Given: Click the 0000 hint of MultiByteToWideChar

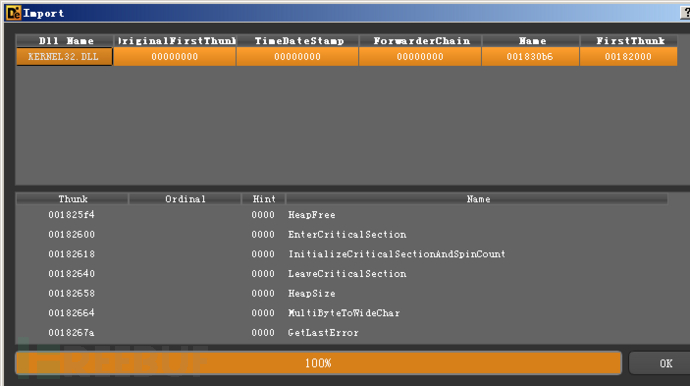Looking at the screenshot, I should [x=263, y=313].
